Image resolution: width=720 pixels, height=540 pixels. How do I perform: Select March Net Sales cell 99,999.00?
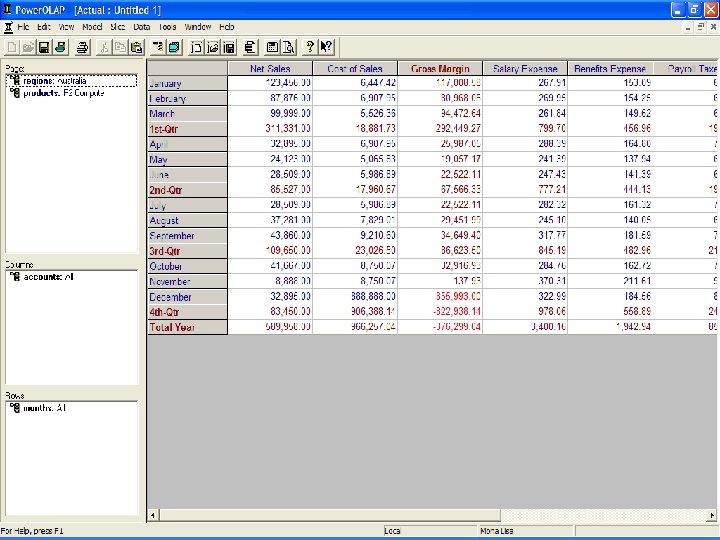pos(270,113)
